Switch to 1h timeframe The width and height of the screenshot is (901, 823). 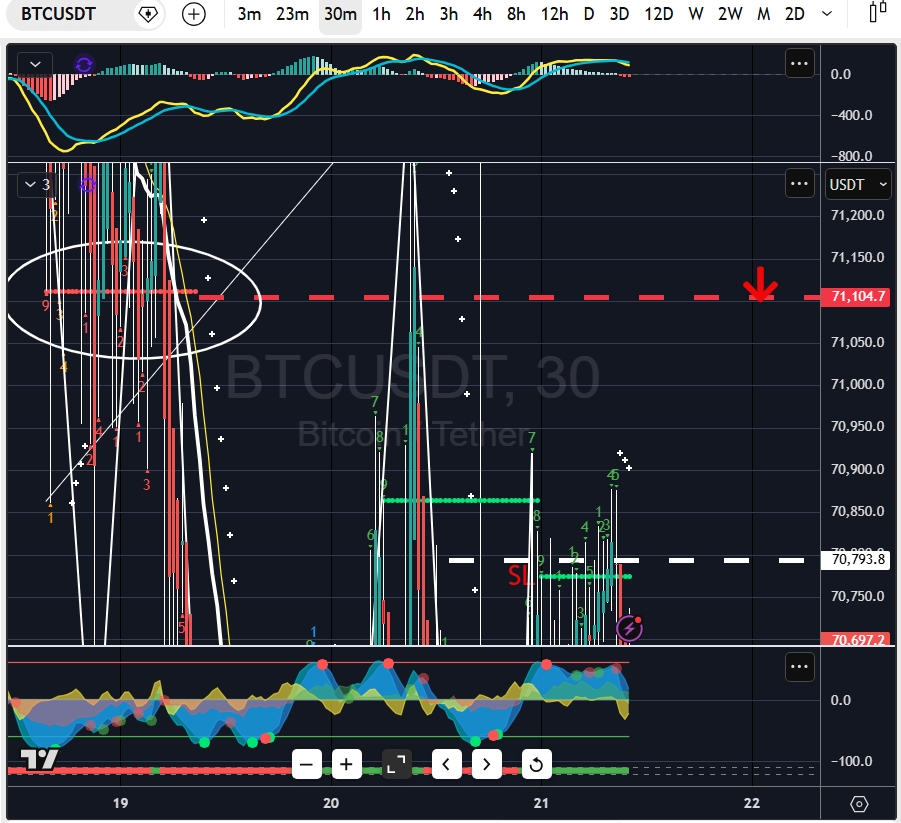(381, 14)
